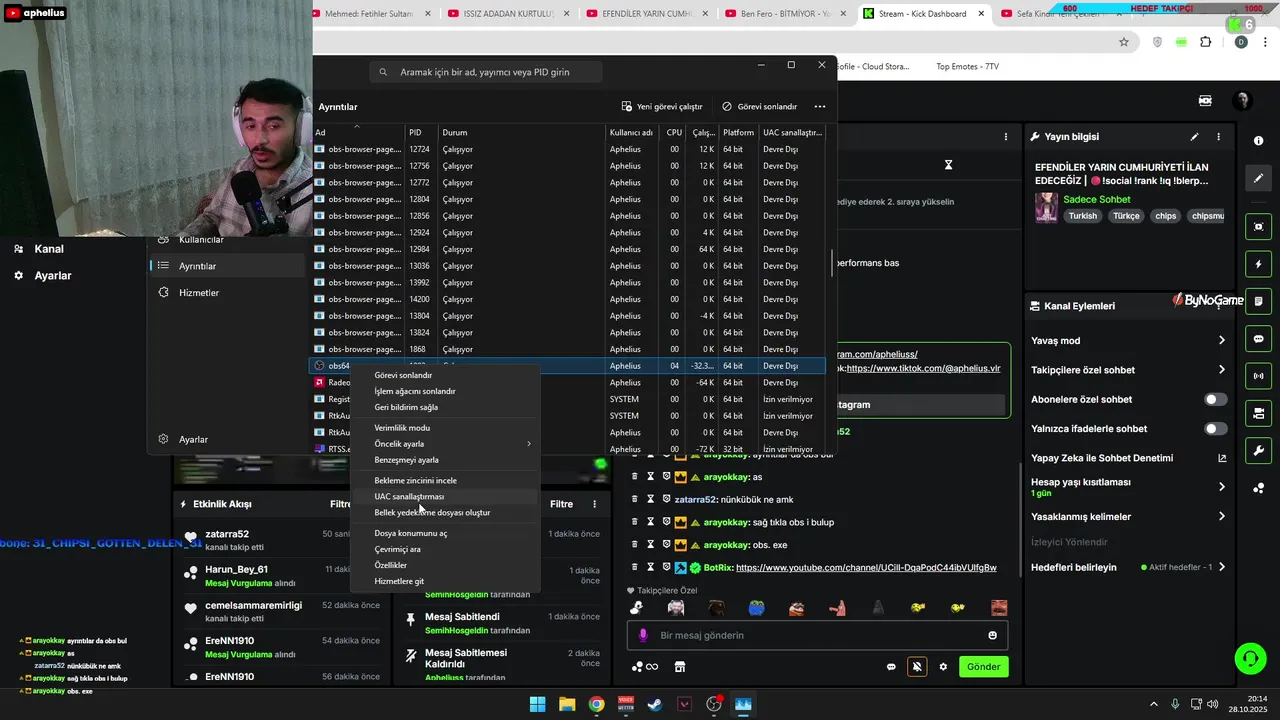Viewport: 1280px width, 720px height.
Task: Edit stream info pencil in Yayın bilgisi header
Action: click(1194, 137)
